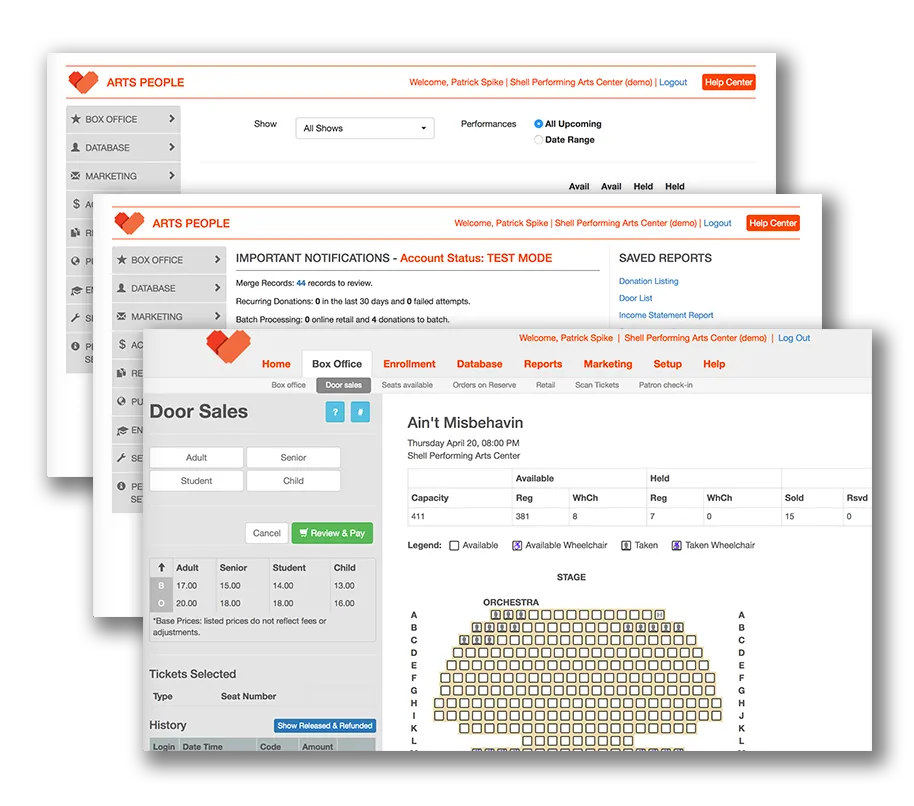Open the Database tab in front window
This screenshot has width=914, height=806.
tap(479, 364)
